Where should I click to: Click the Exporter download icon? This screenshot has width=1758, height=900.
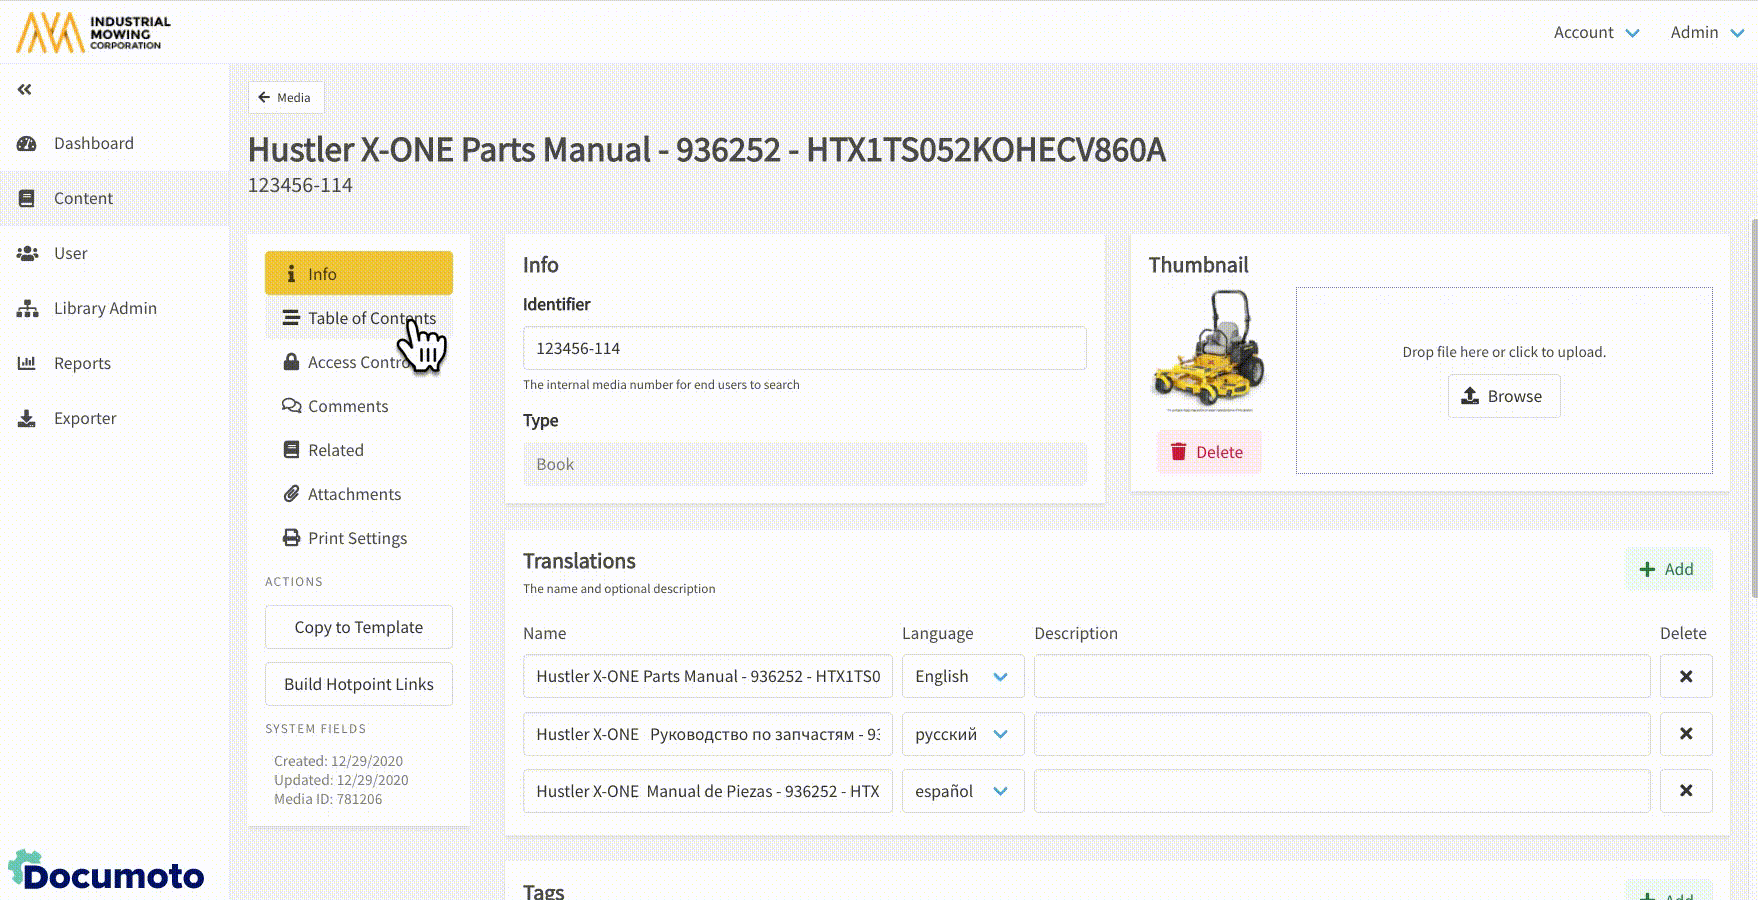(27, 418)
